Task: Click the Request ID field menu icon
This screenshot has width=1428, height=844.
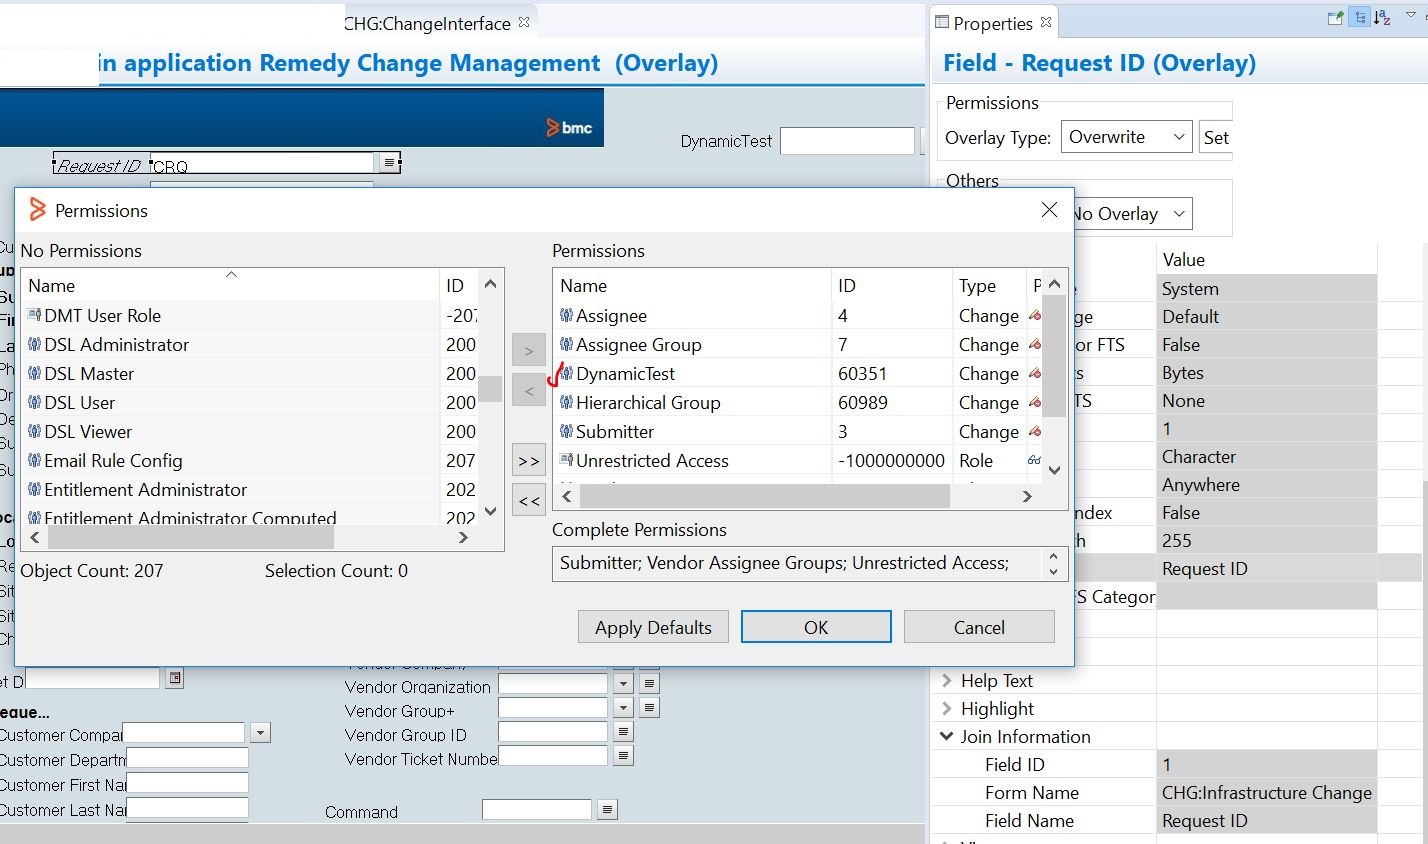Action: click(x=388, y=162)
